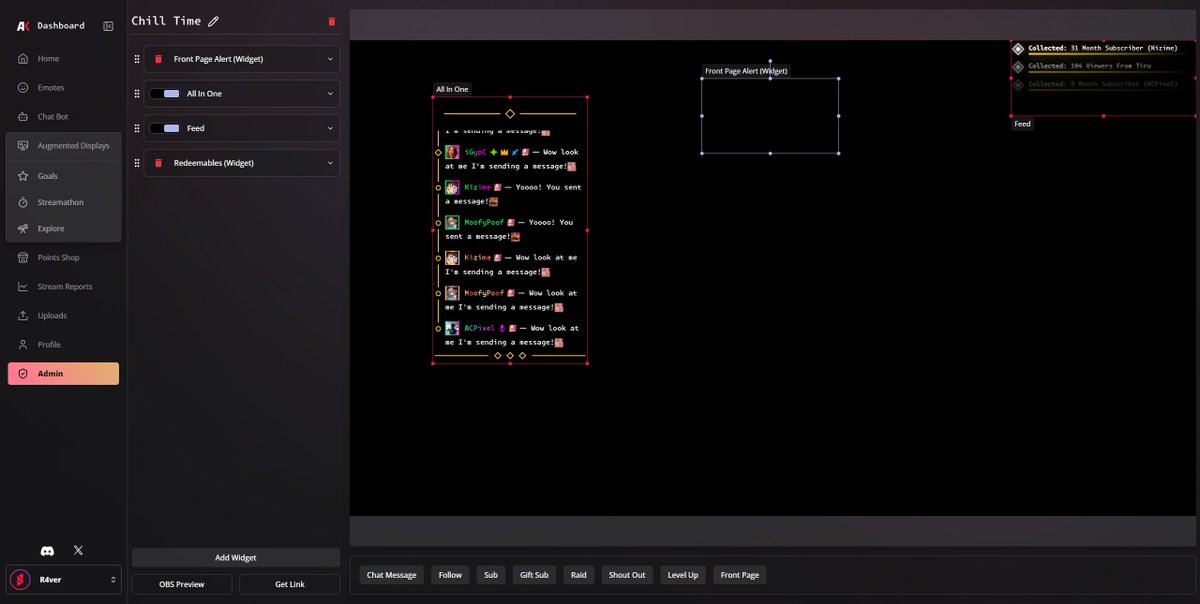Image resolution: width=1200 pixels, height=604 pixels.
Task: Click the Chill Time display title
Action: point(166,21)
